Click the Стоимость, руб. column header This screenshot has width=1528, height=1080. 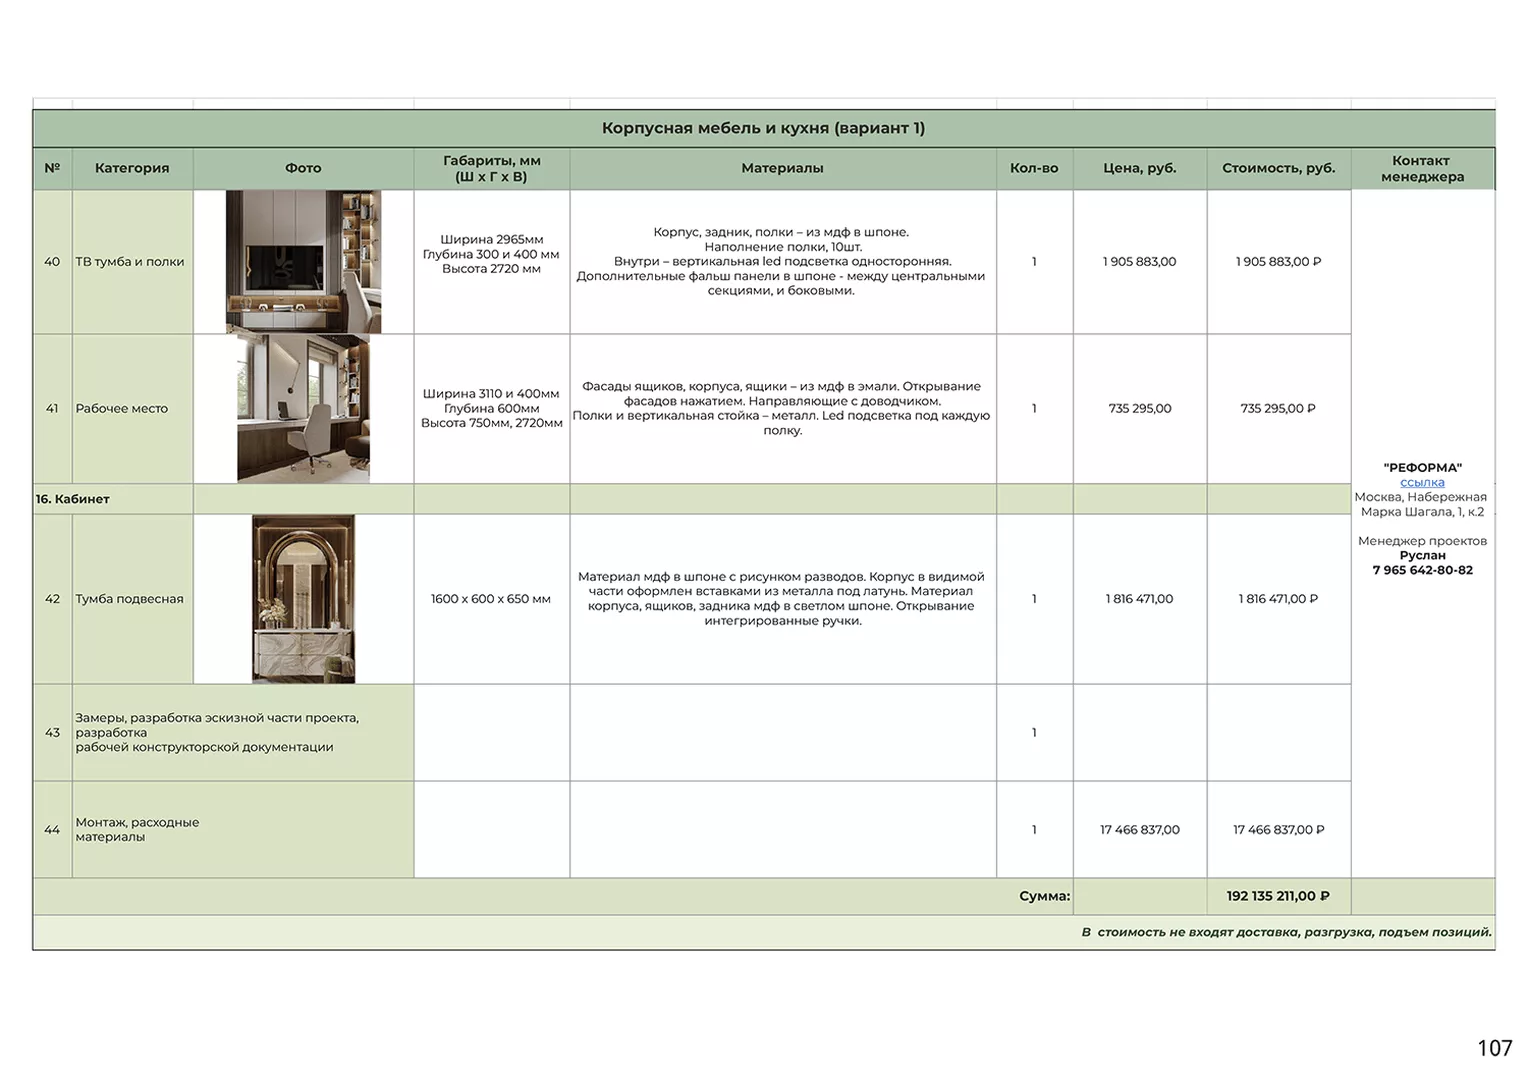point(1278,168)
